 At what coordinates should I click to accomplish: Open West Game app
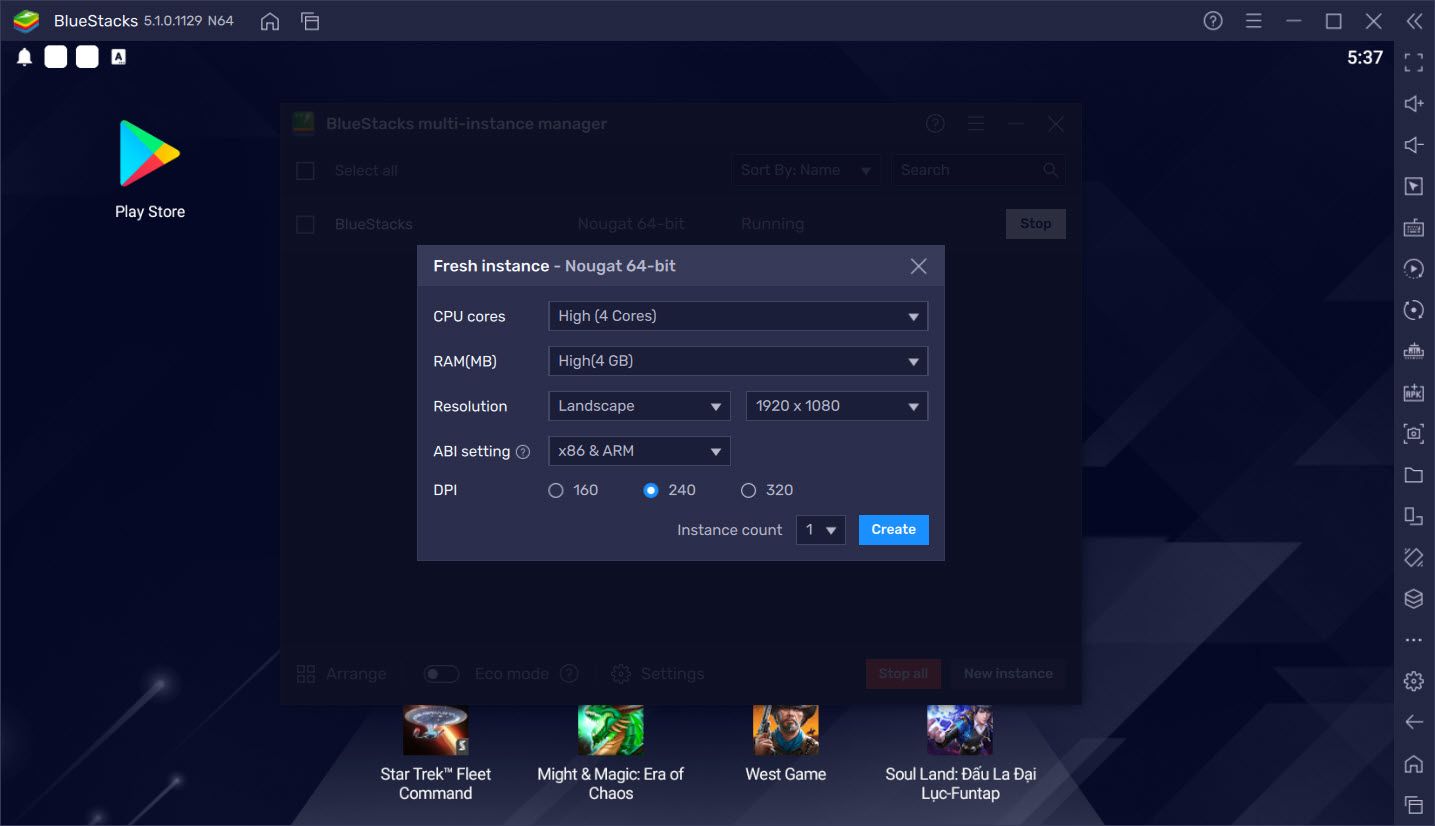click(786, 744)
